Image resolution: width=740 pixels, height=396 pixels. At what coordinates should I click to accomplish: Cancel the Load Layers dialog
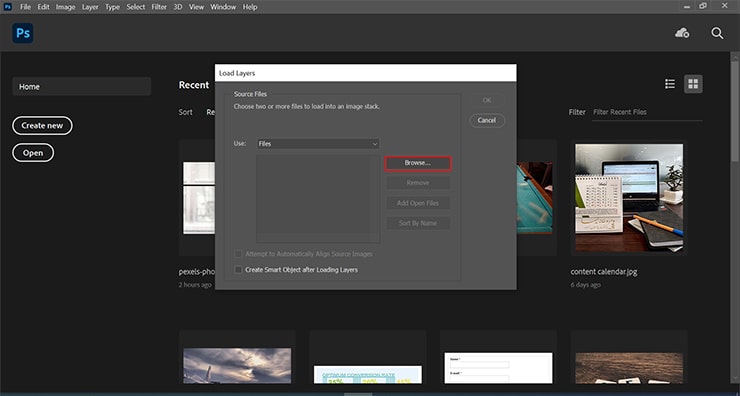[x=487, y=120]
